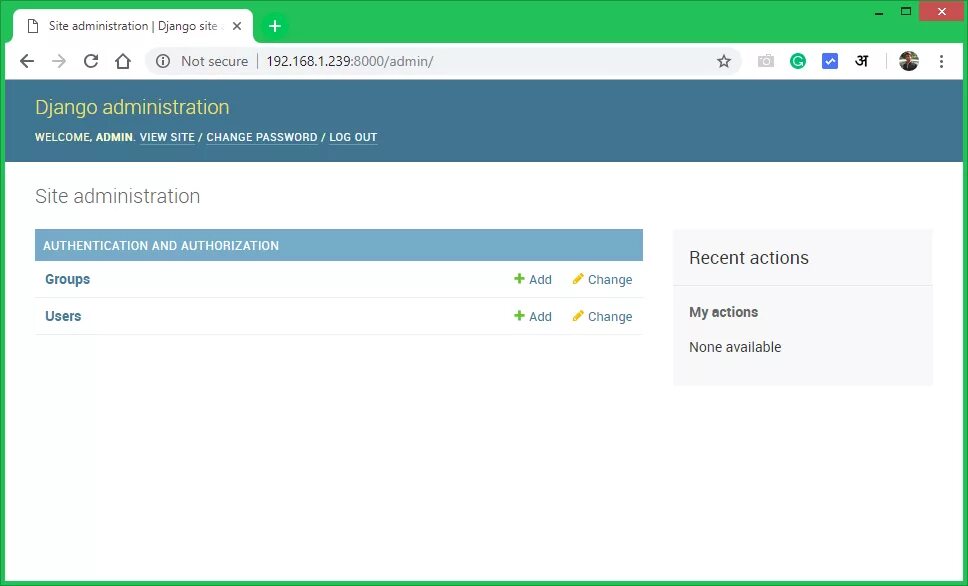
Task: Select the Site administration browser tab
Action: tap(133, 26)
